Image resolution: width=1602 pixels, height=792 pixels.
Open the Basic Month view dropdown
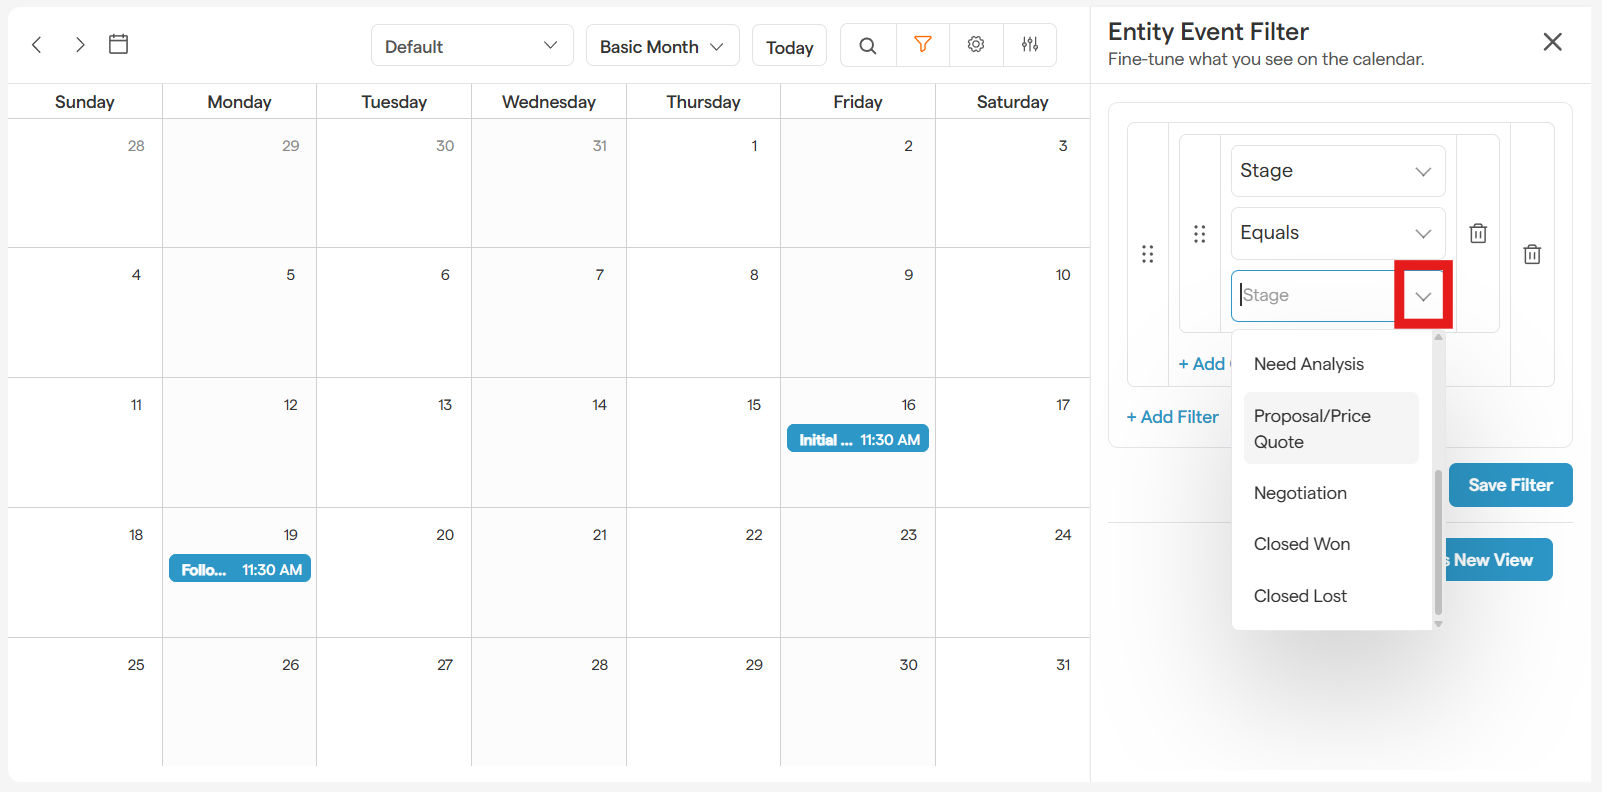pos(662,46)
